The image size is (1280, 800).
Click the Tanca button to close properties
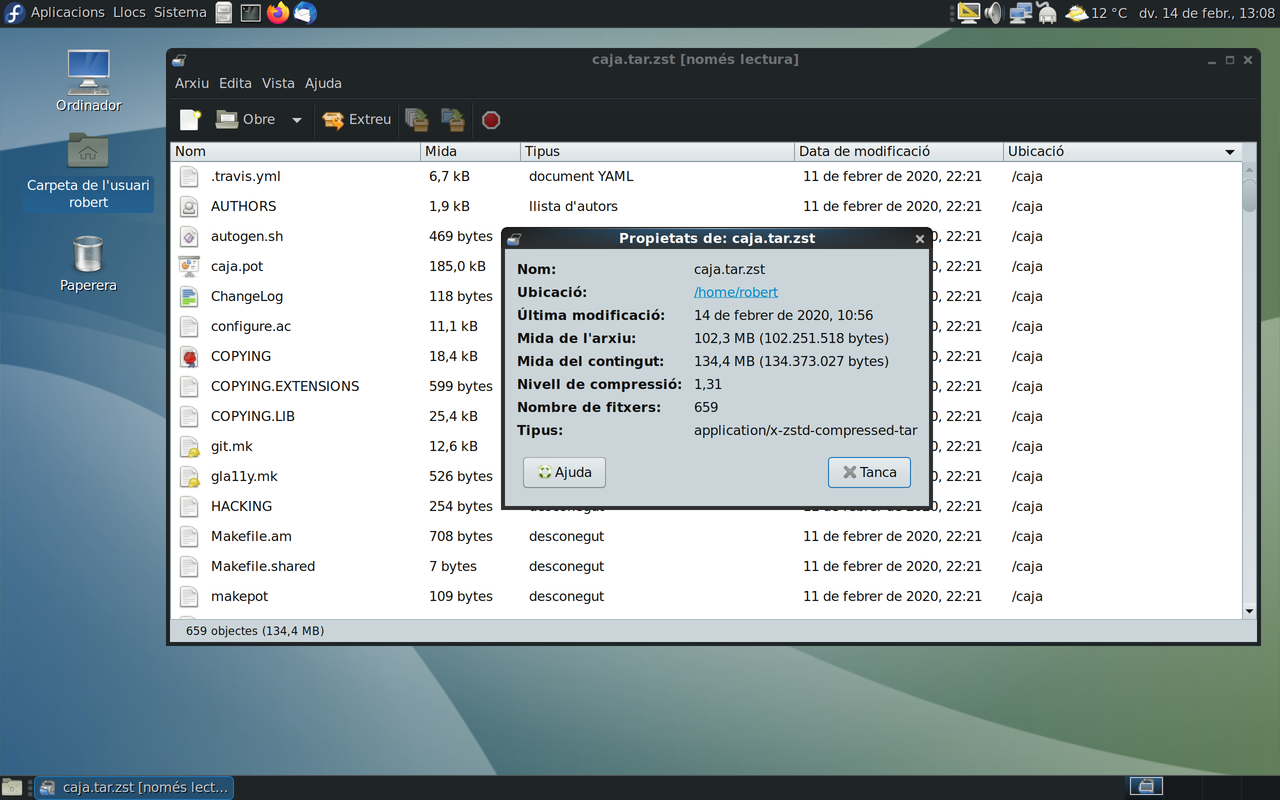[x=869, y=472]
